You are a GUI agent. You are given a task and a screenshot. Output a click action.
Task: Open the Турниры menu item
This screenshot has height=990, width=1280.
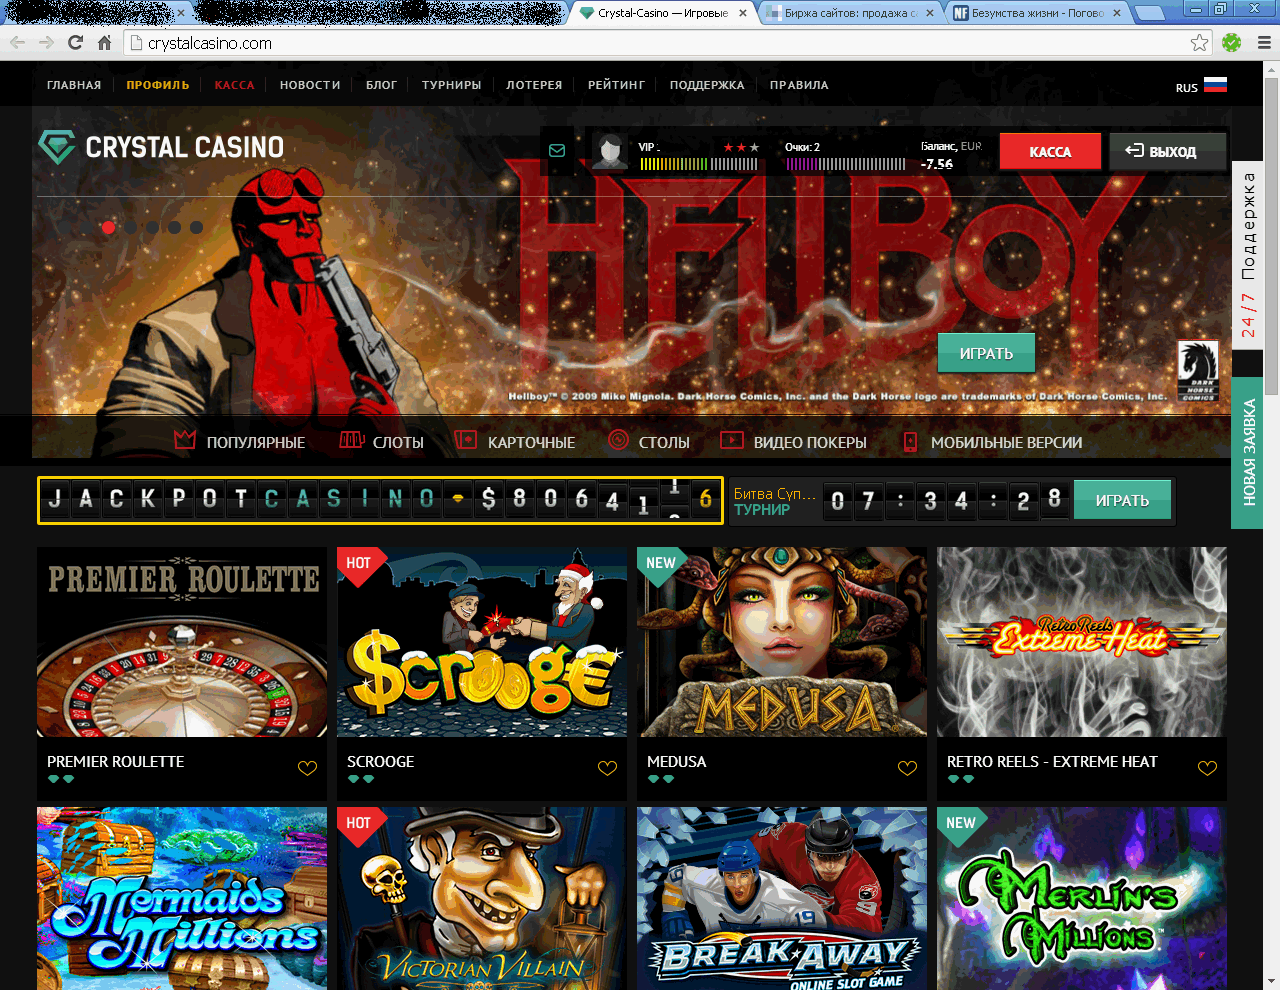click(451, 85)
